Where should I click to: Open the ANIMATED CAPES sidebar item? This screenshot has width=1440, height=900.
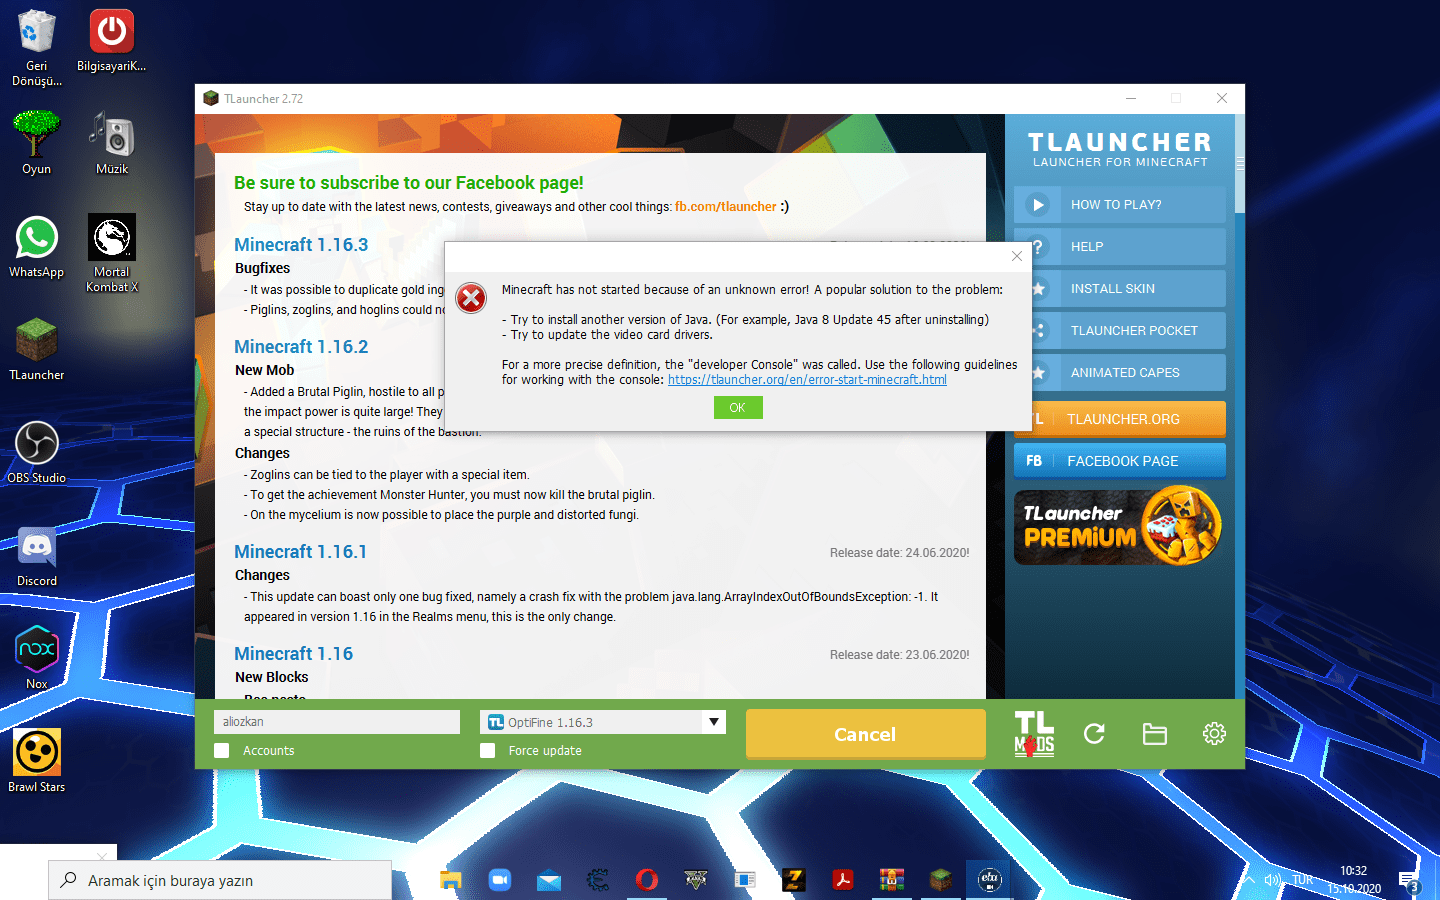(x=1127, y=373)
